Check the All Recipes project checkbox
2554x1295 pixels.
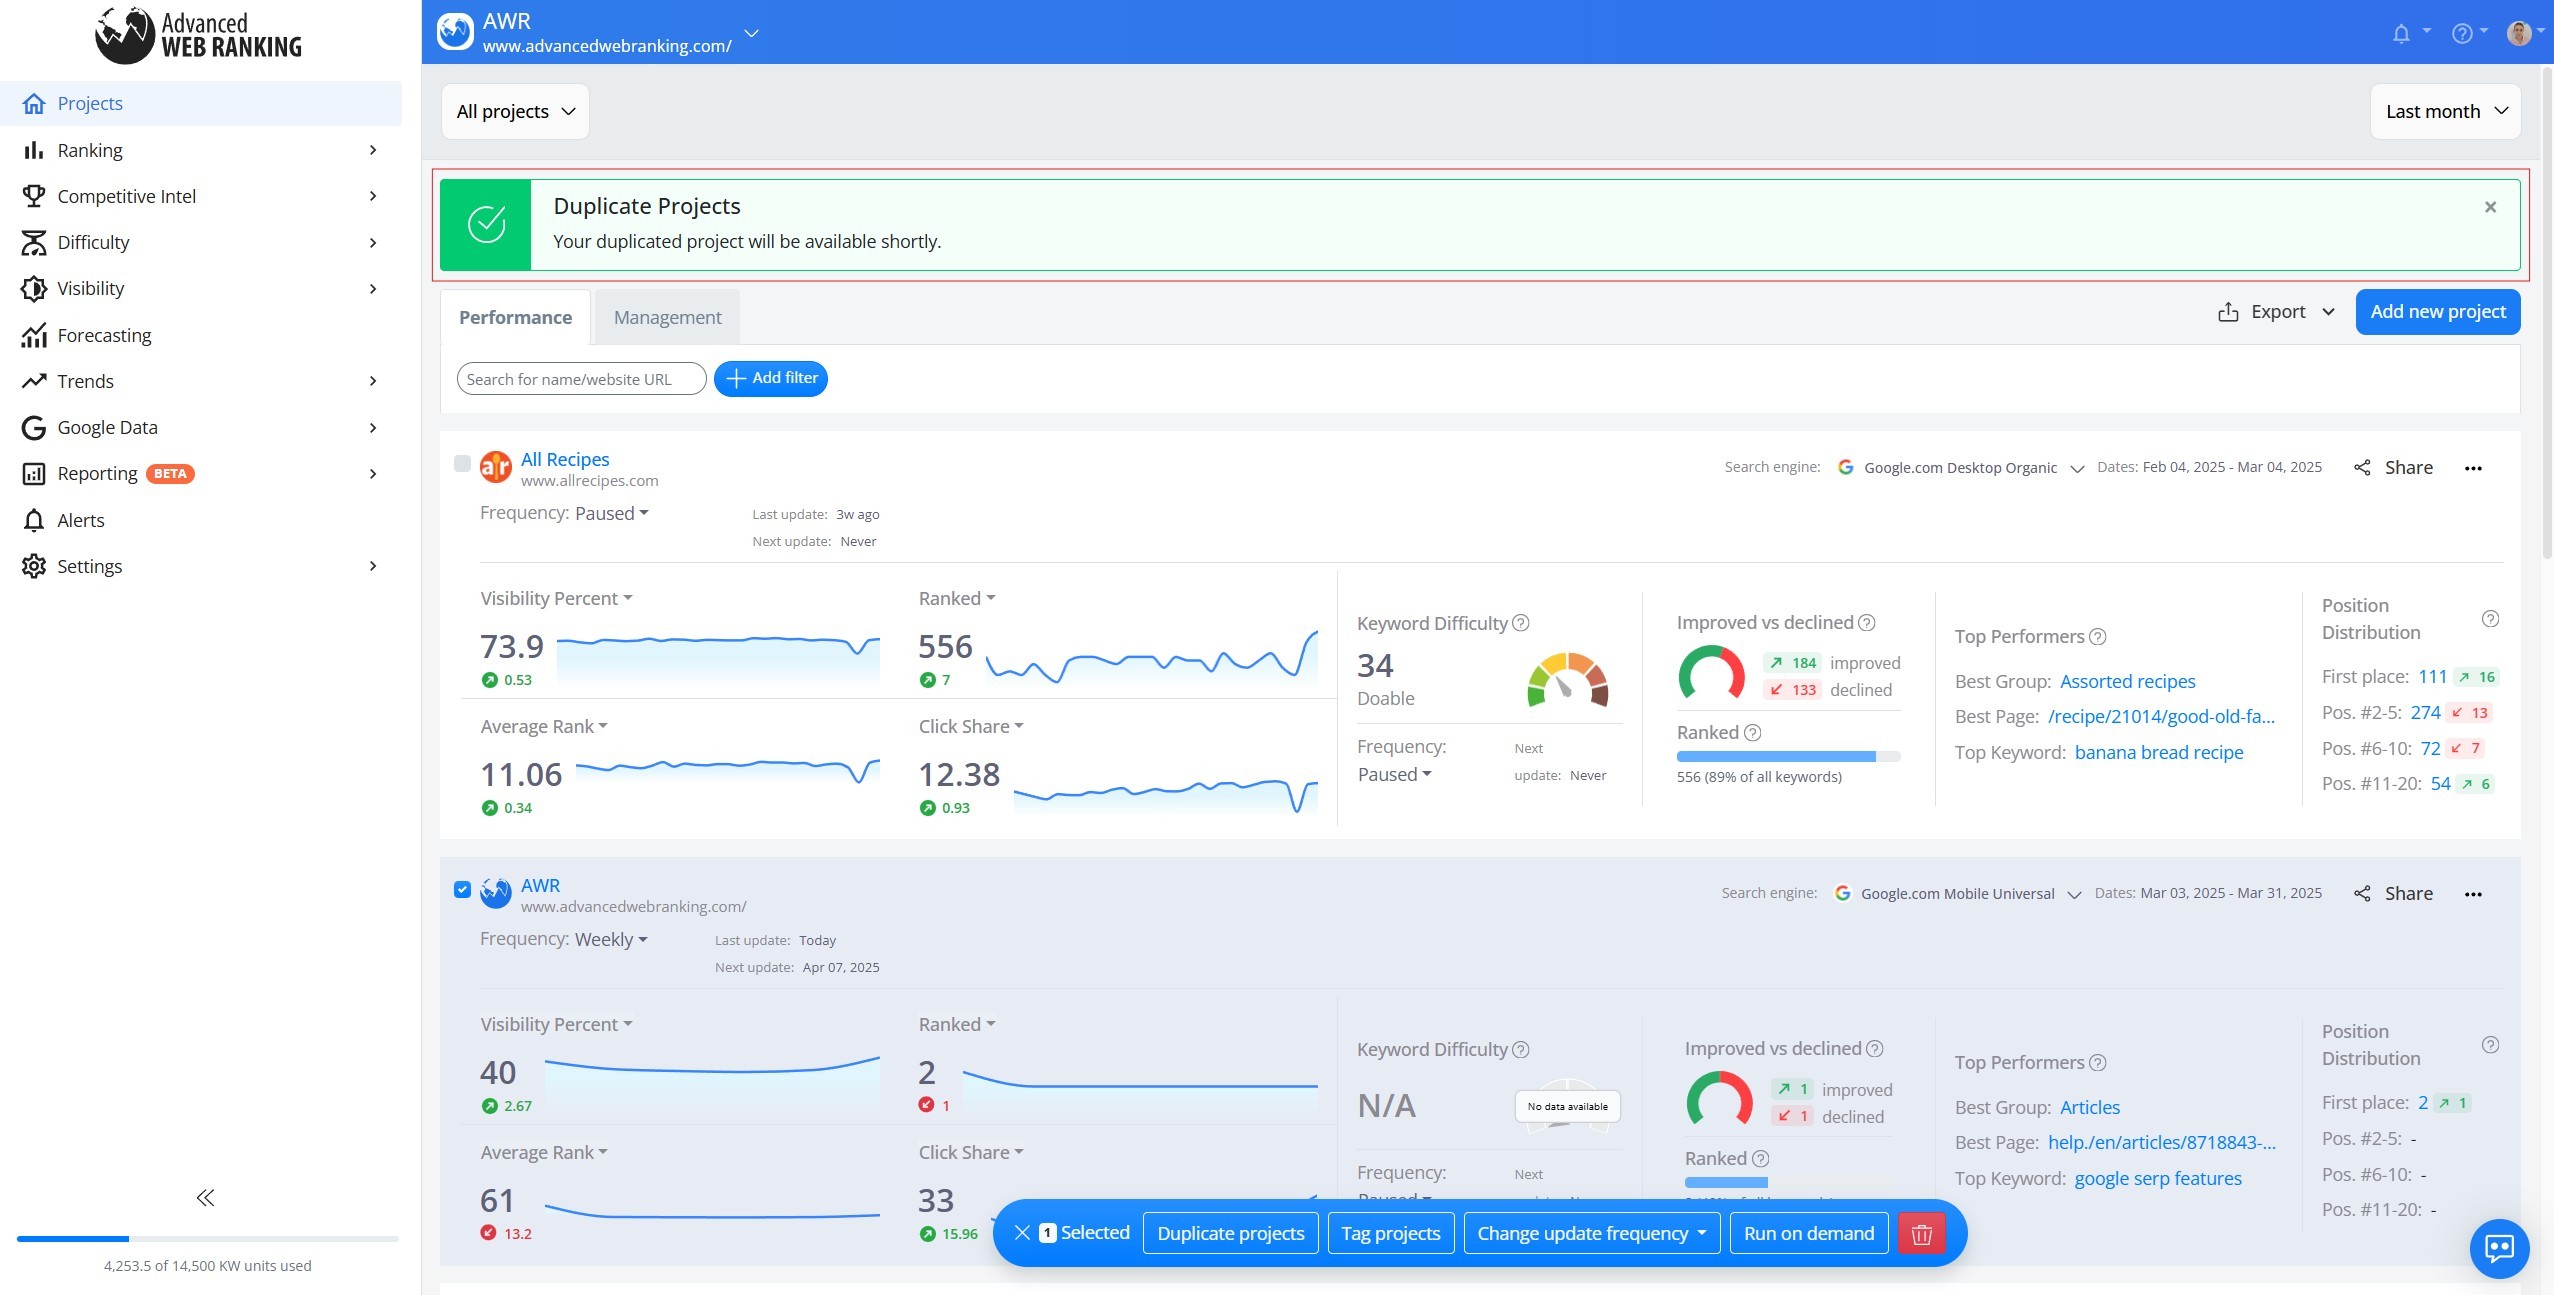tap(462, 463)
